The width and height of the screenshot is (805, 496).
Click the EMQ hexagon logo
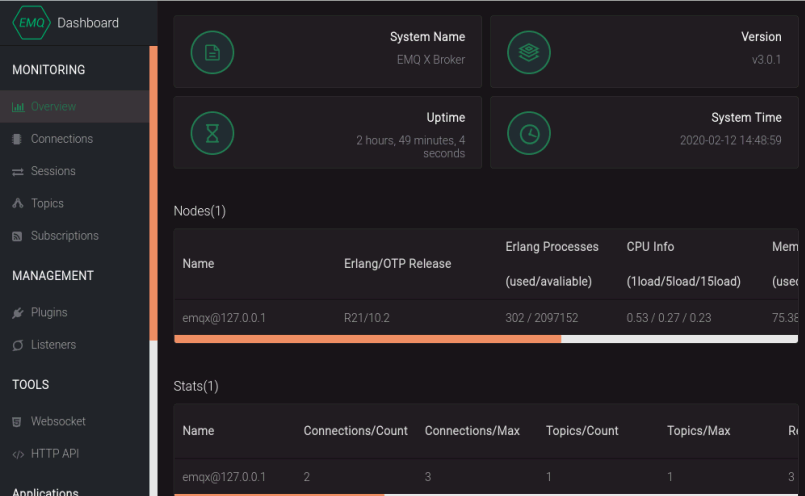(x=31, y=22)
